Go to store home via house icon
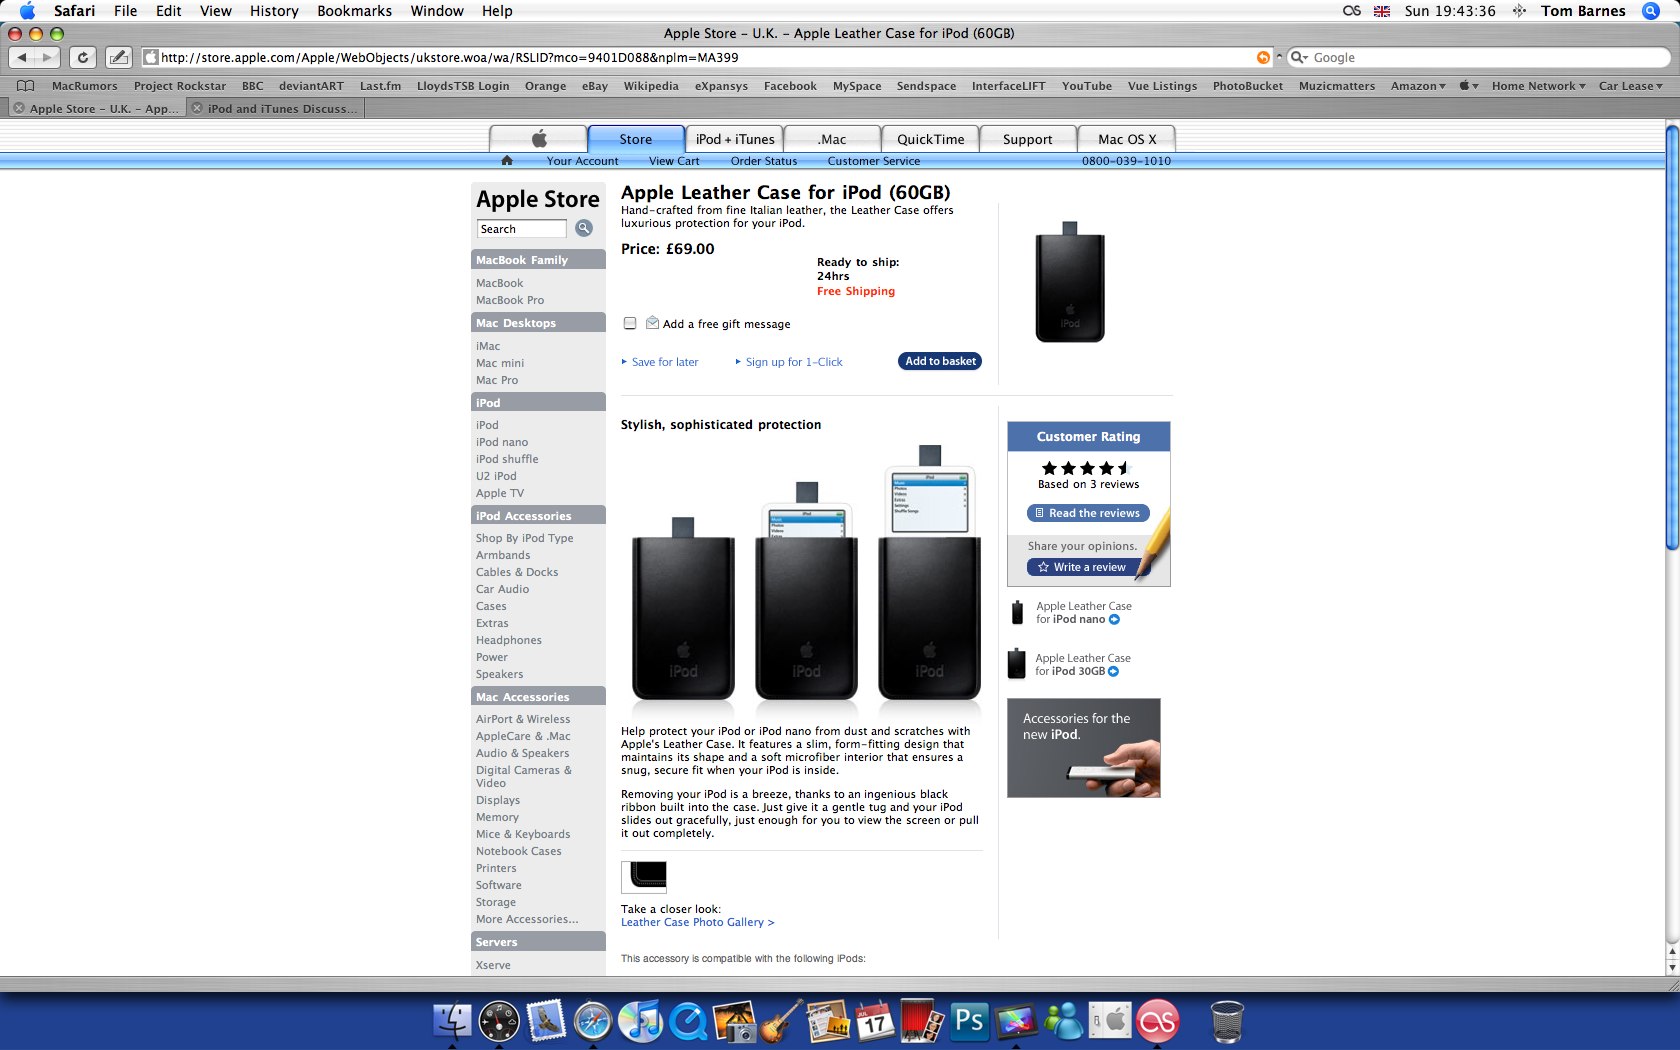The width and height of the screenshot is (1680, 1050). (507, 160)
